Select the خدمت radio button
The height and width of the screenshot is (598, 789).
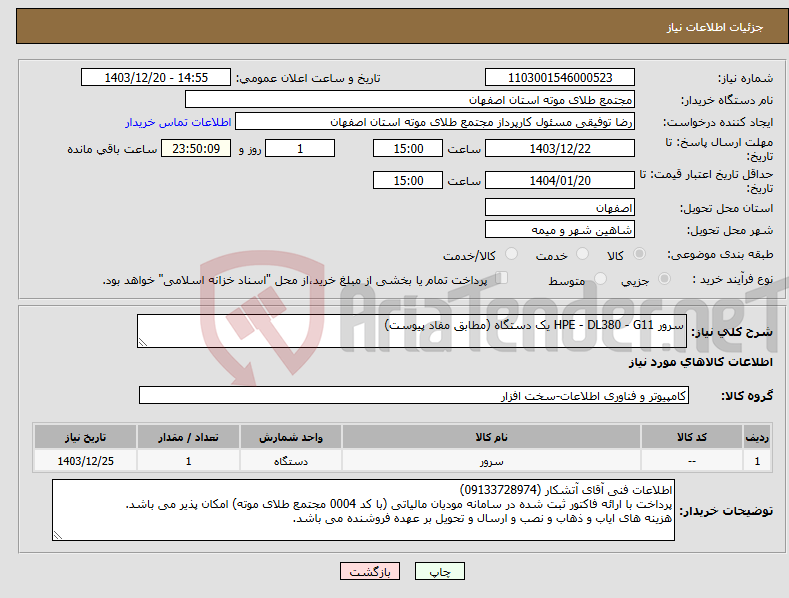click(x=582, y=254)
